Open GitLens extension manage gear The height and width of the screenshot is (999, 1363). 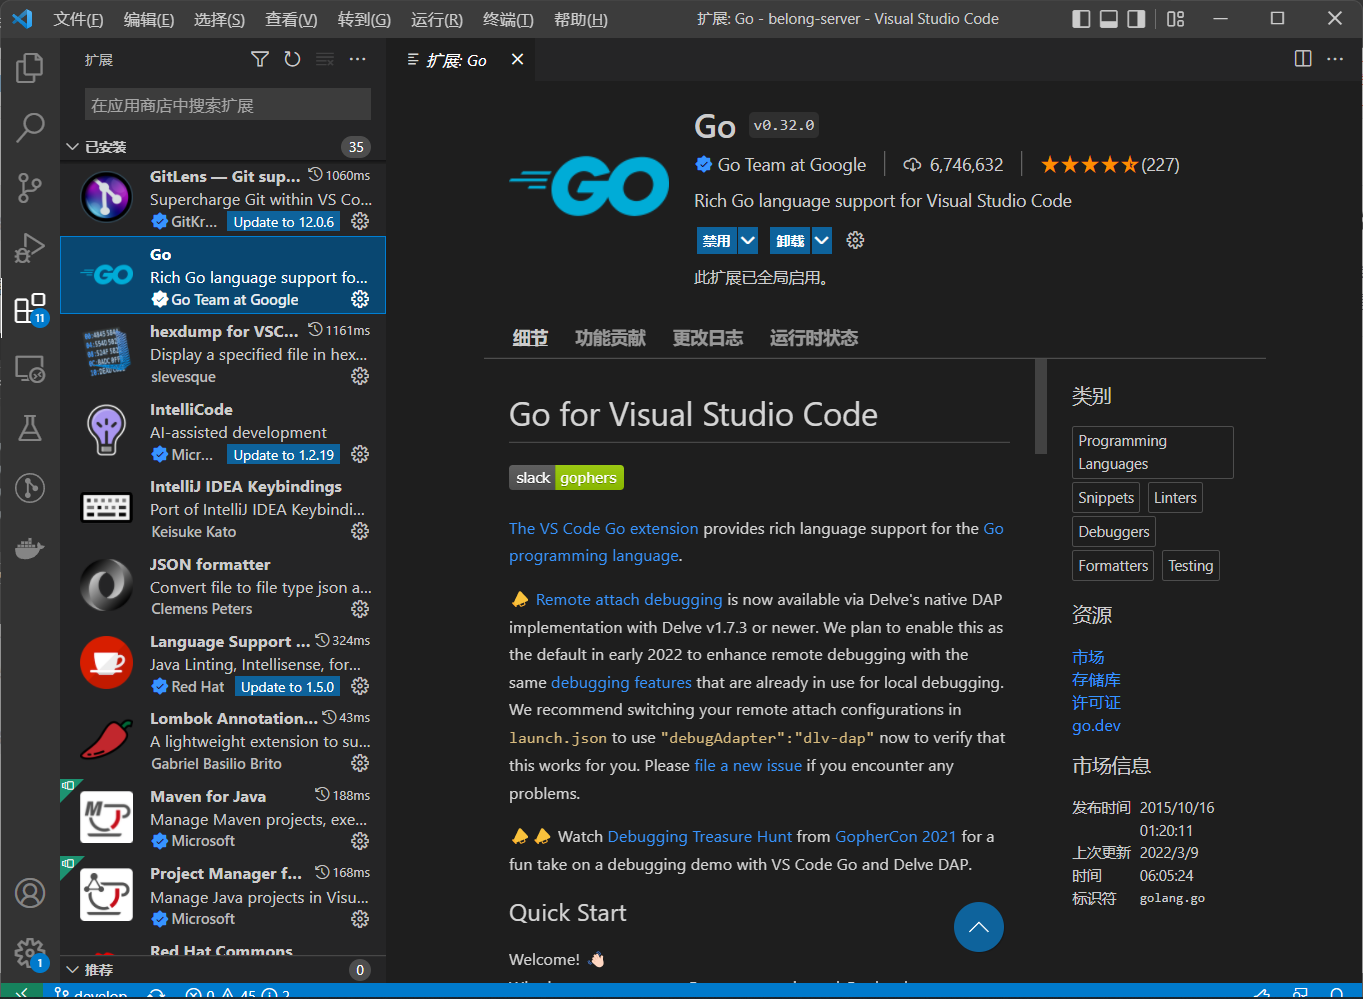click(x=360, y=222)
